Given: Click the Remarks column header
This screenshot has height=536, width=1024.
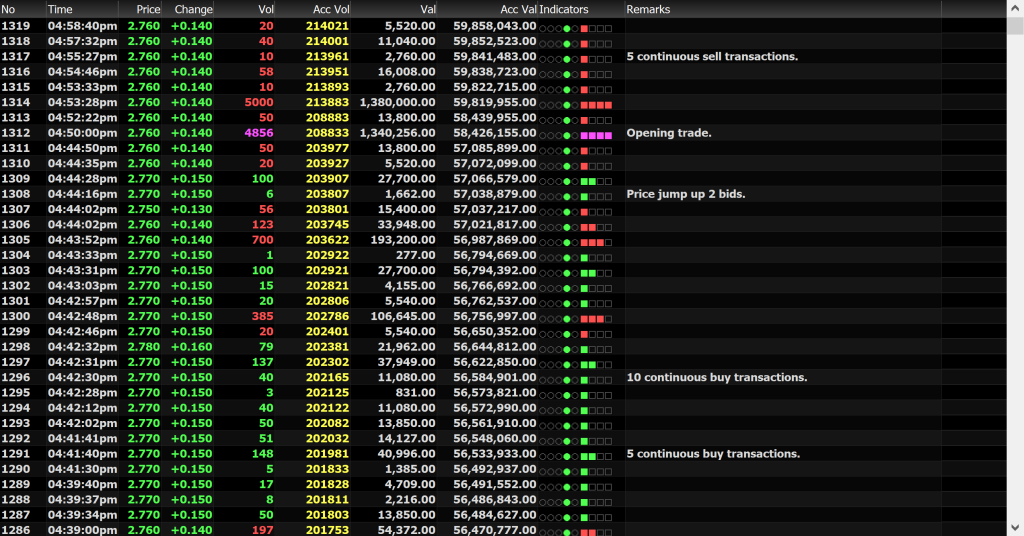Looking at the screenshot, I should click(648, 9).
